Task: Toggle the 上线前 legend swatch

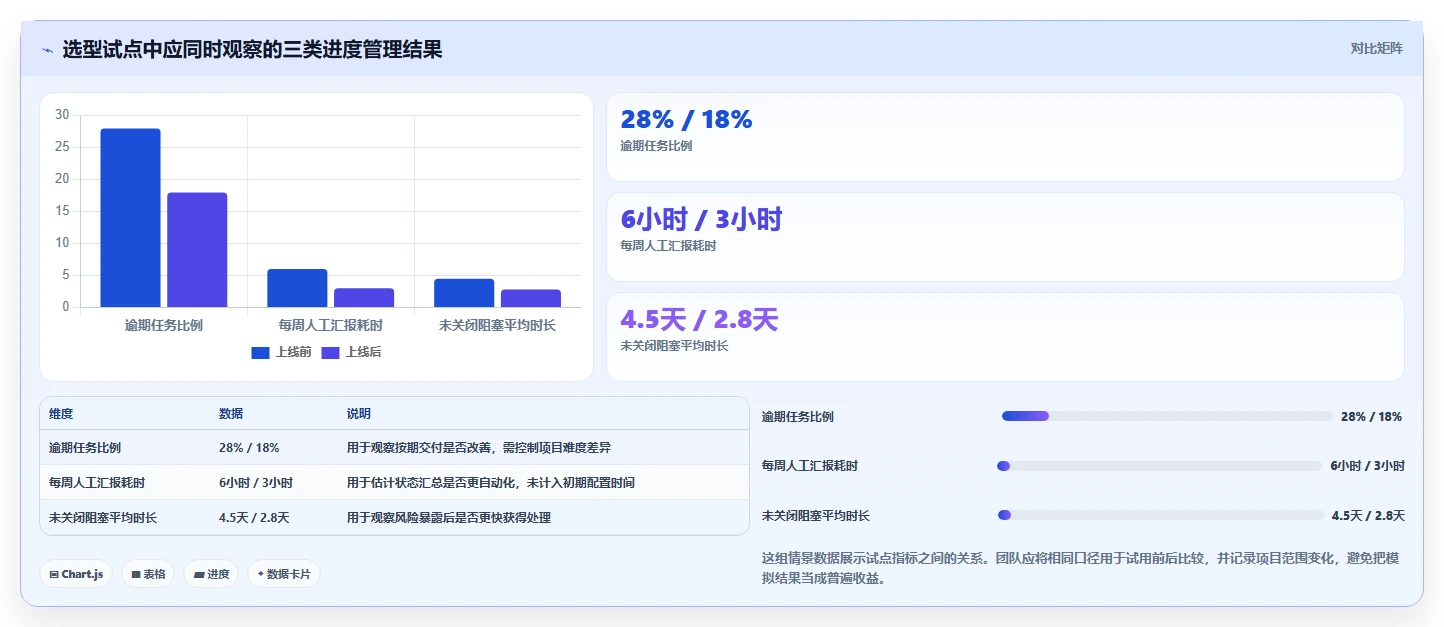Action: click(260, 352)
